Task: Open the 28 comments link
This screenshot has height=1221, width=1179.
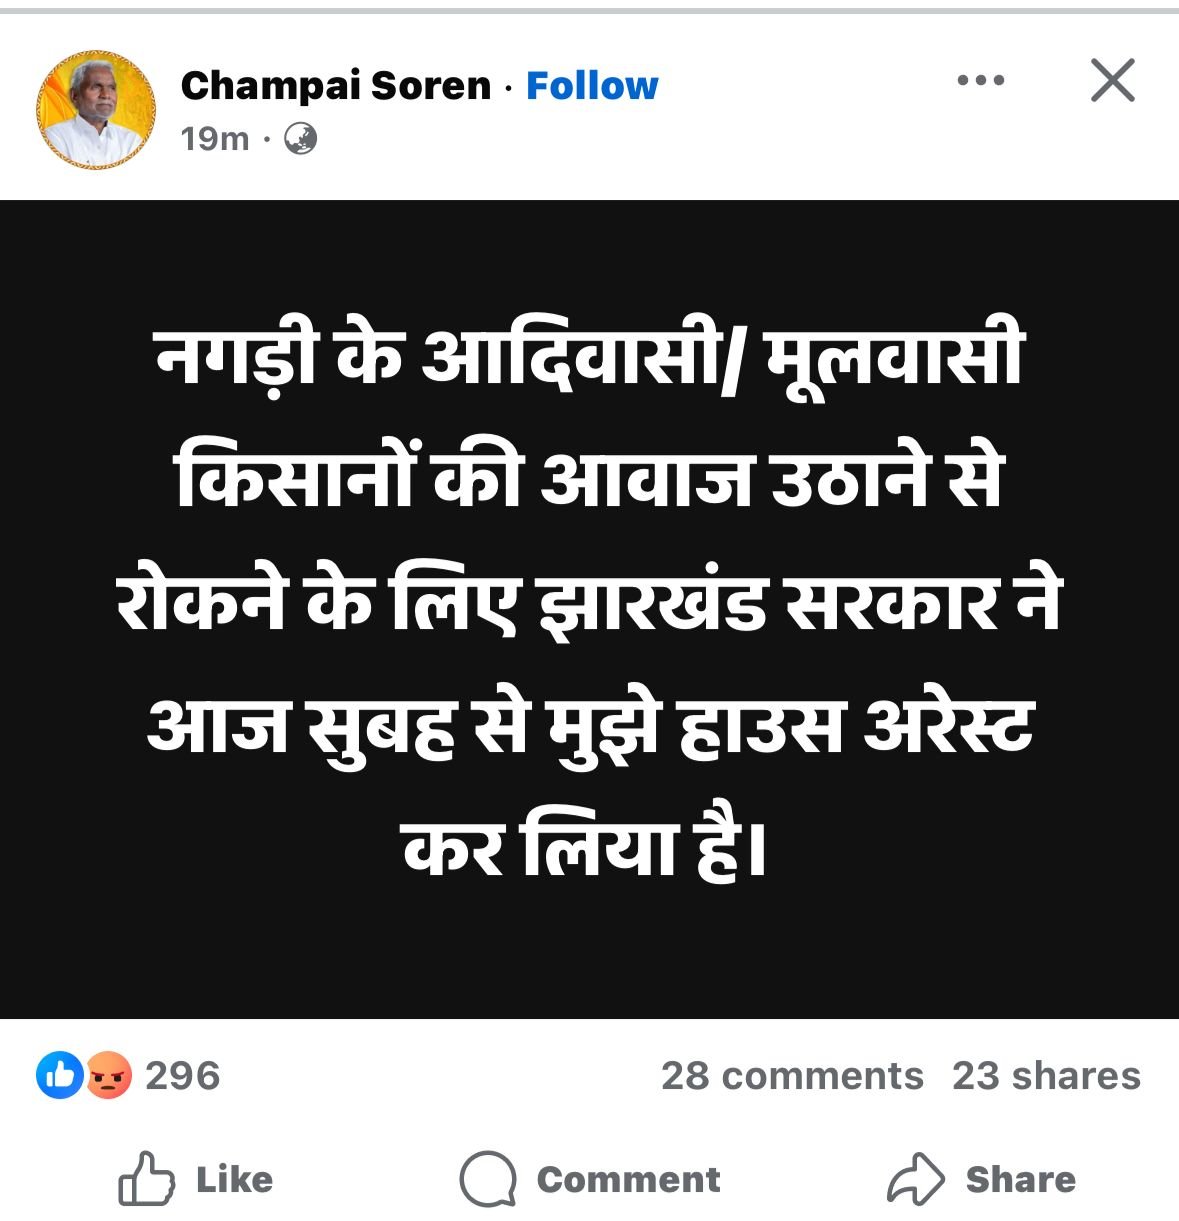Action: point(792,1076)
